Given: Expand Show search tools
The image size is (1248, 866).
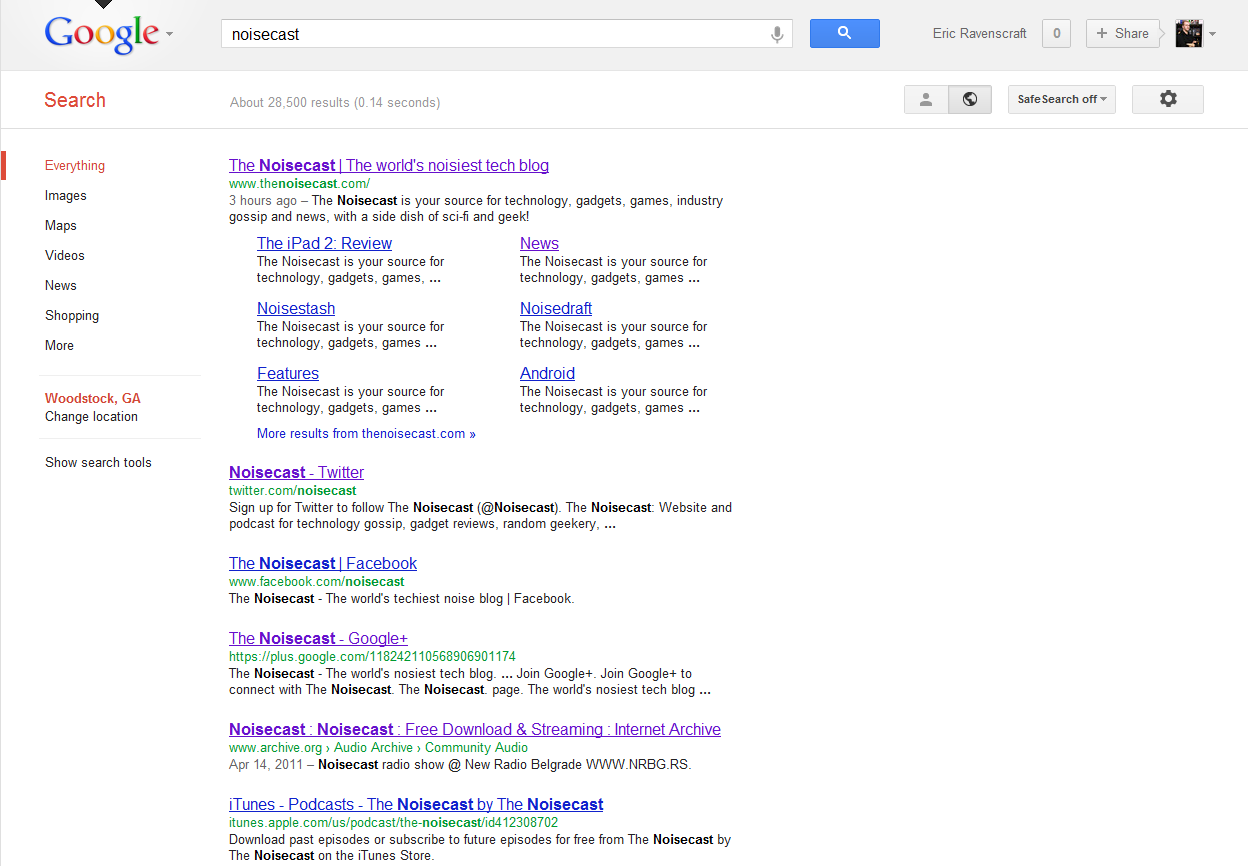Looking at the screenshot, I should (x=98, y=463).
